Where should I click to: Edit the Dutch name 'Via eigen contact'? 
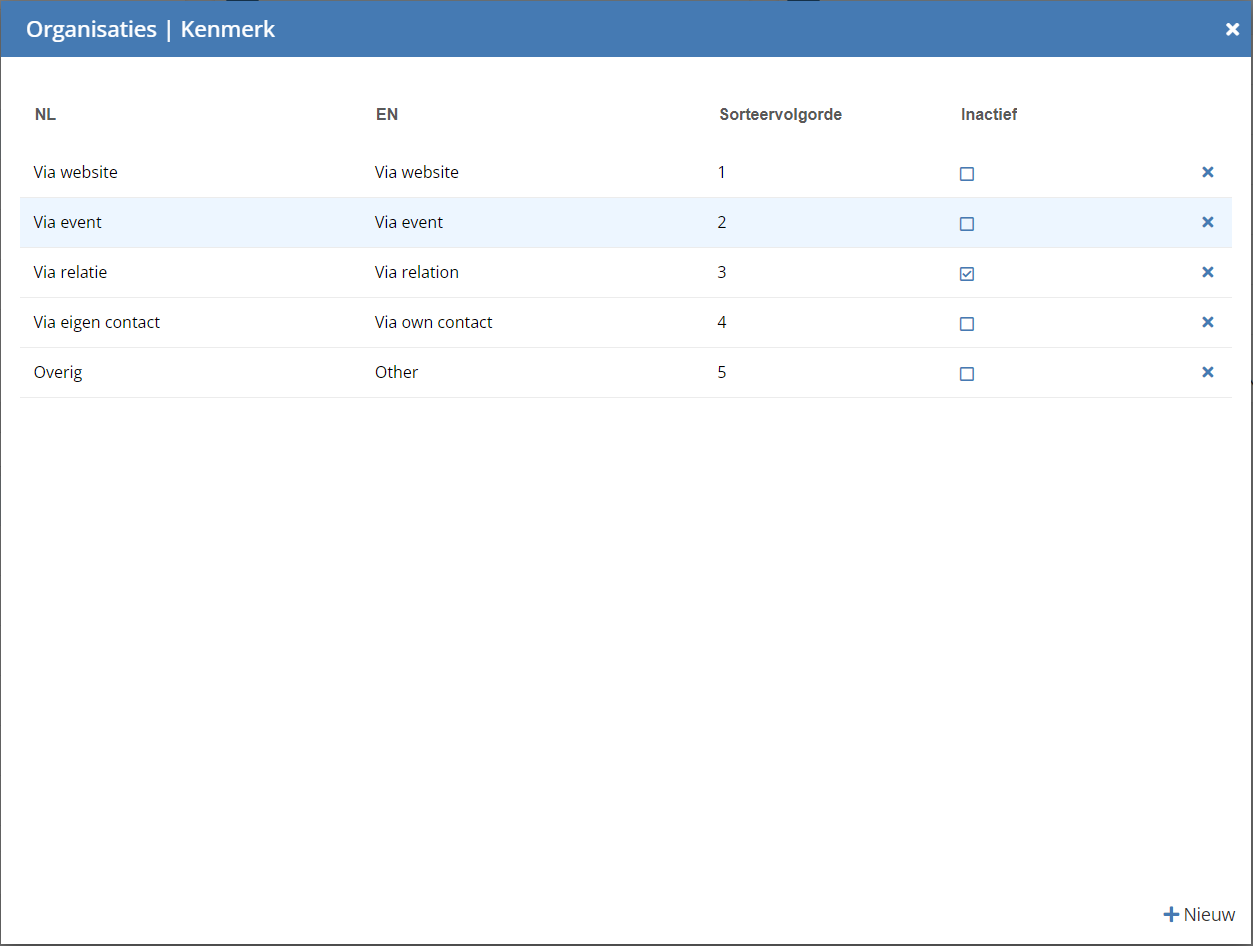pos(97,322)
